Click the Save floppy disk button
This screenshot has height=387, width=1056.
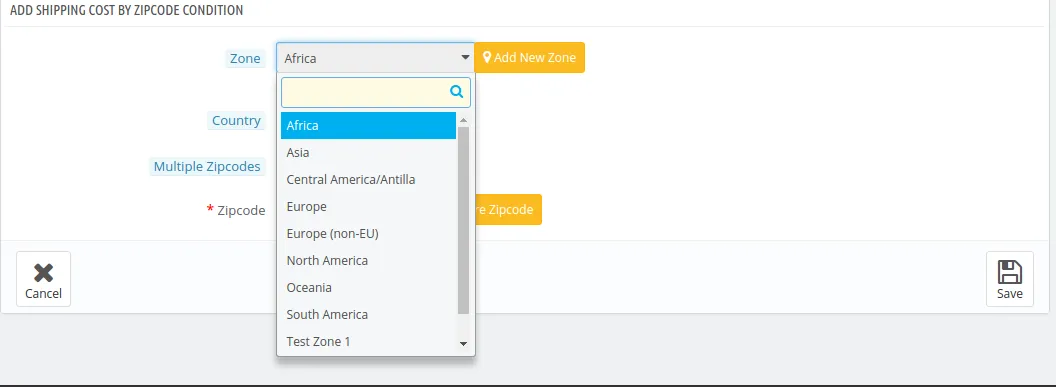pos(1010,279)
